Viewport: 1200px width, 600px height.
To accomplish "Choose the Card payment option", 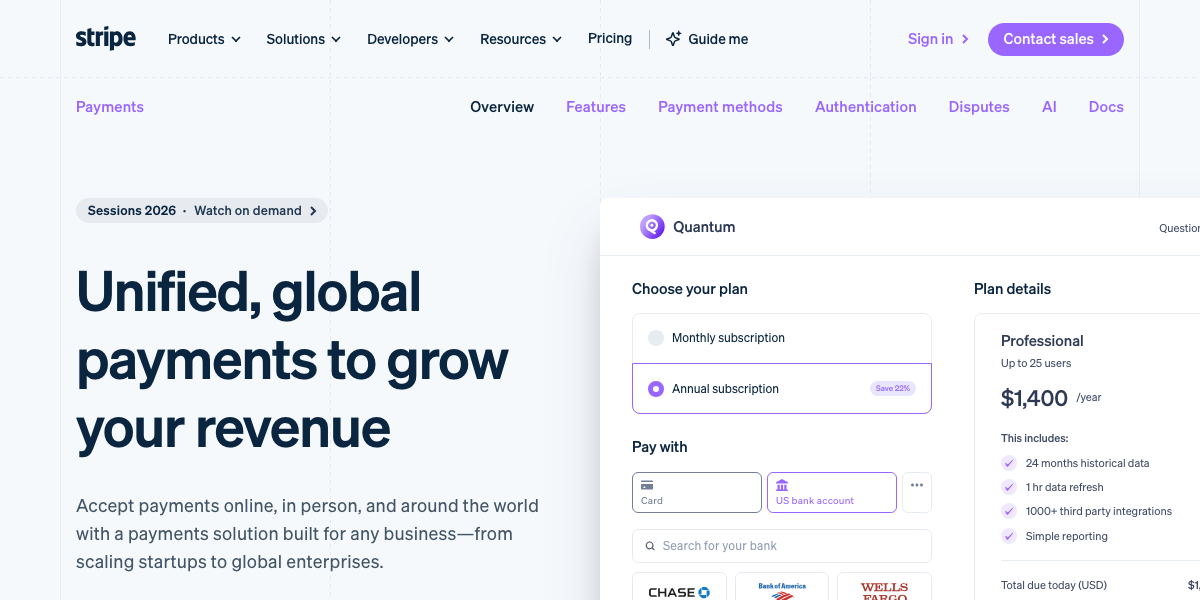I will point(697,492).
